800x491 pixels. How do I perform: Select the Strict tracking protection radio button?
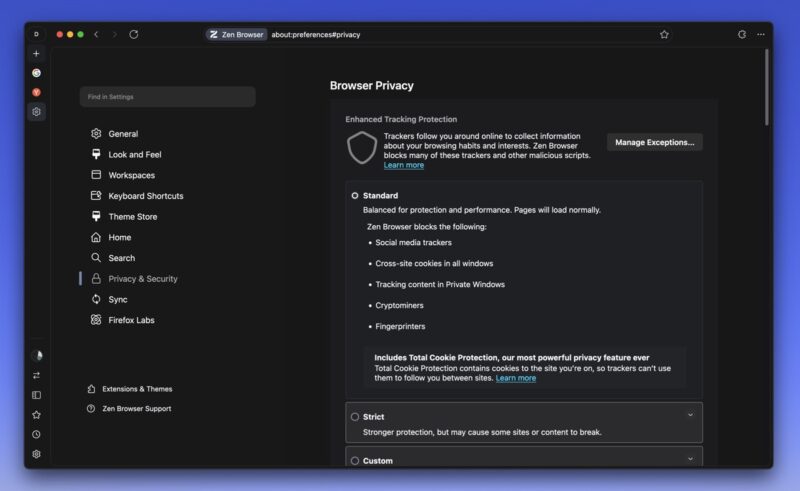(x=355, y=417)
